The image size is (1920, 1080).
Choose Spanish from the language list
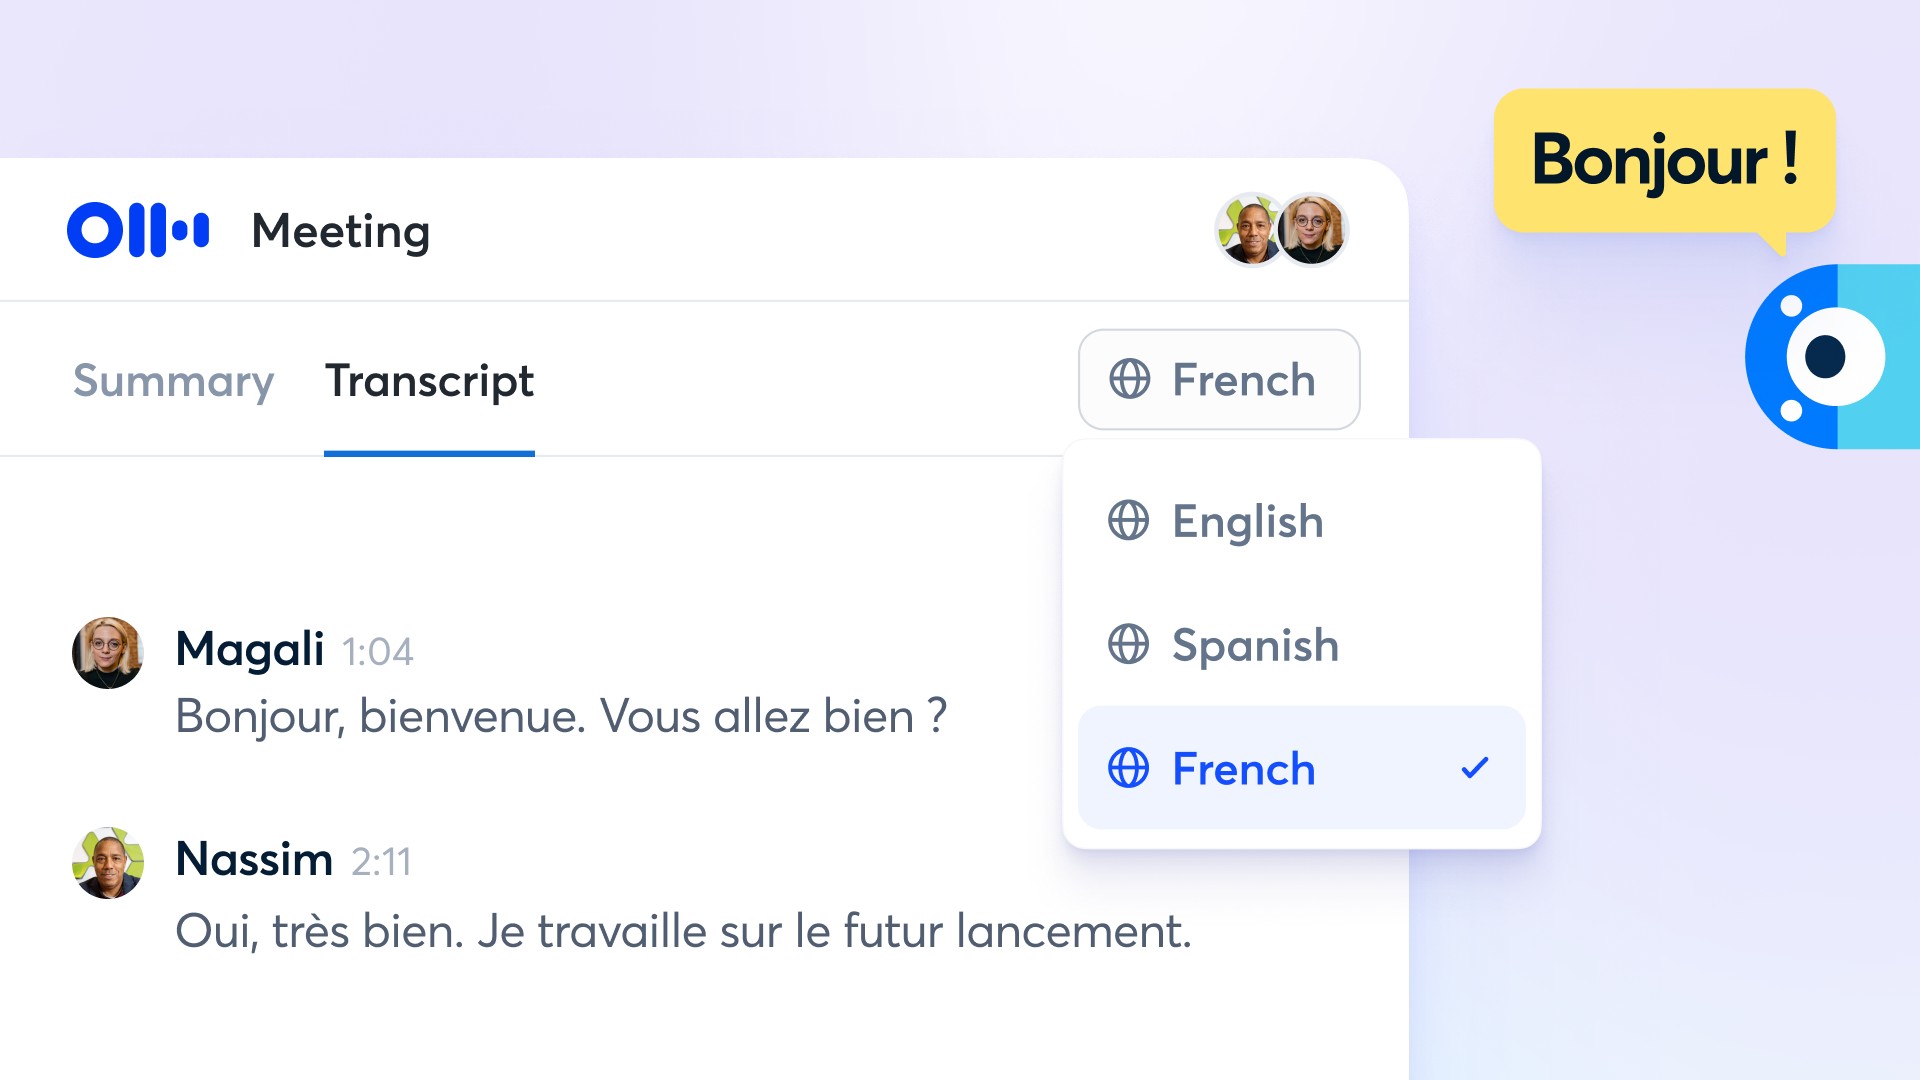[1255, 646]
